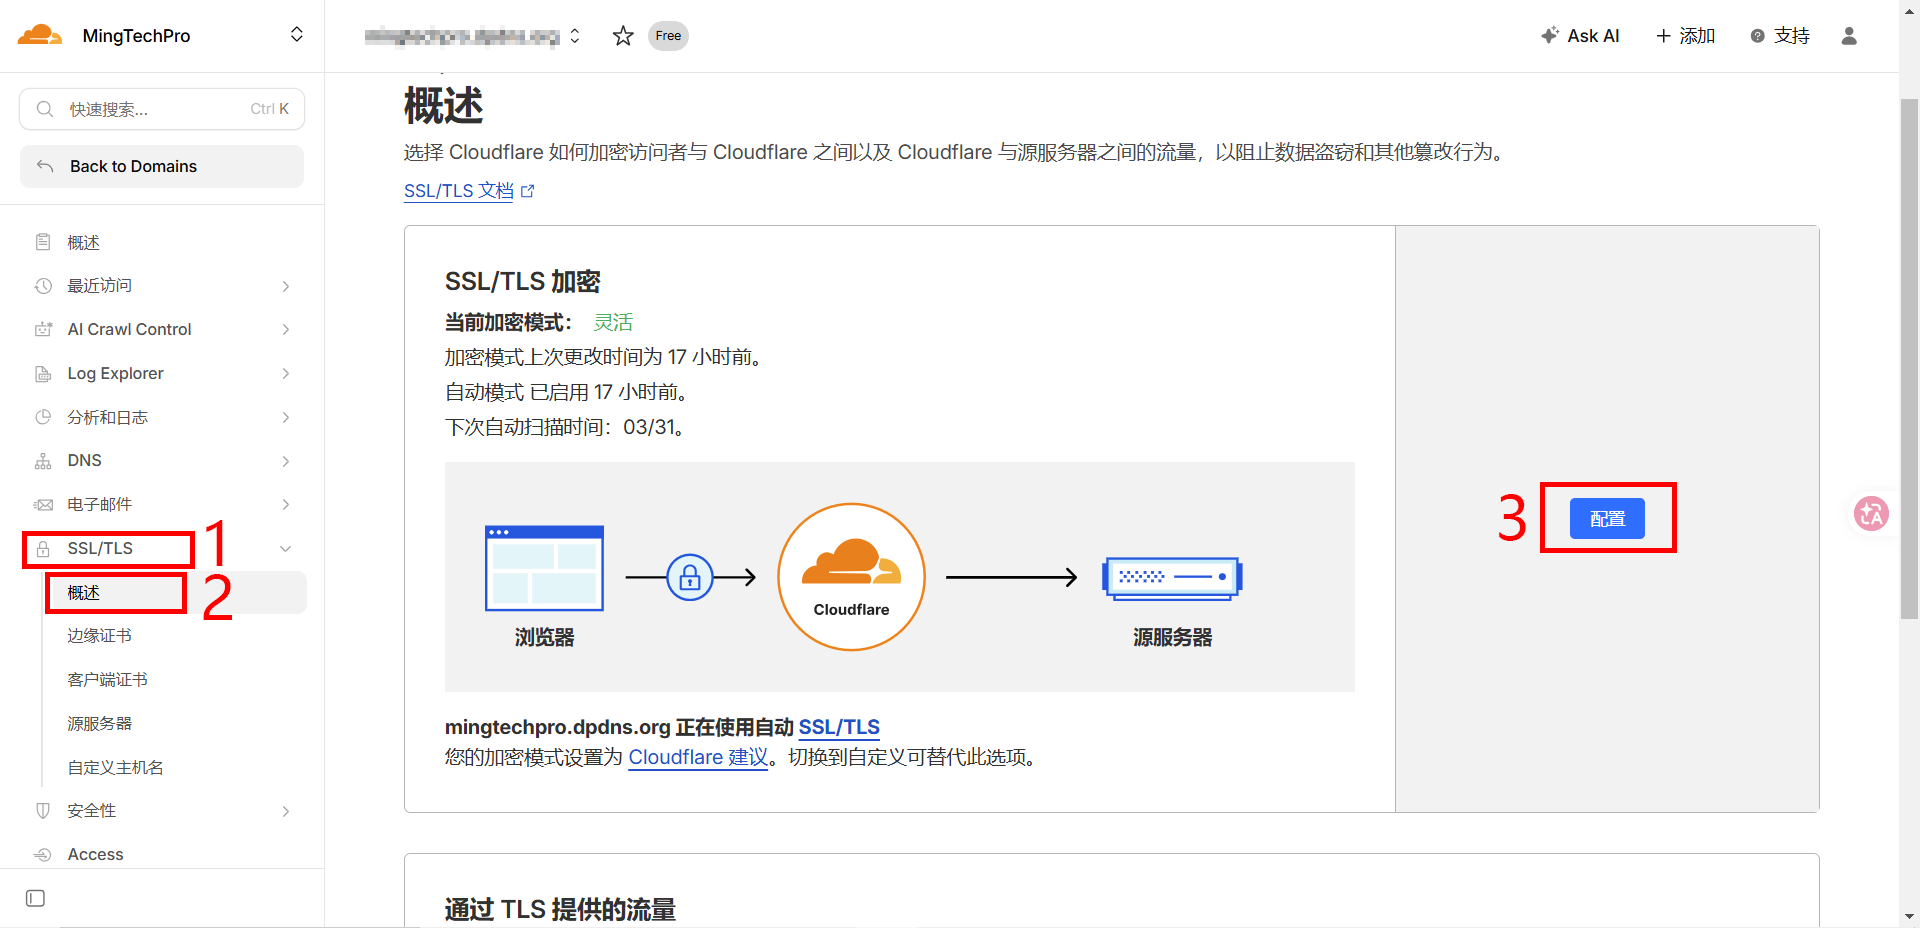Expand the Log Explorer chevron

(286, 373)
